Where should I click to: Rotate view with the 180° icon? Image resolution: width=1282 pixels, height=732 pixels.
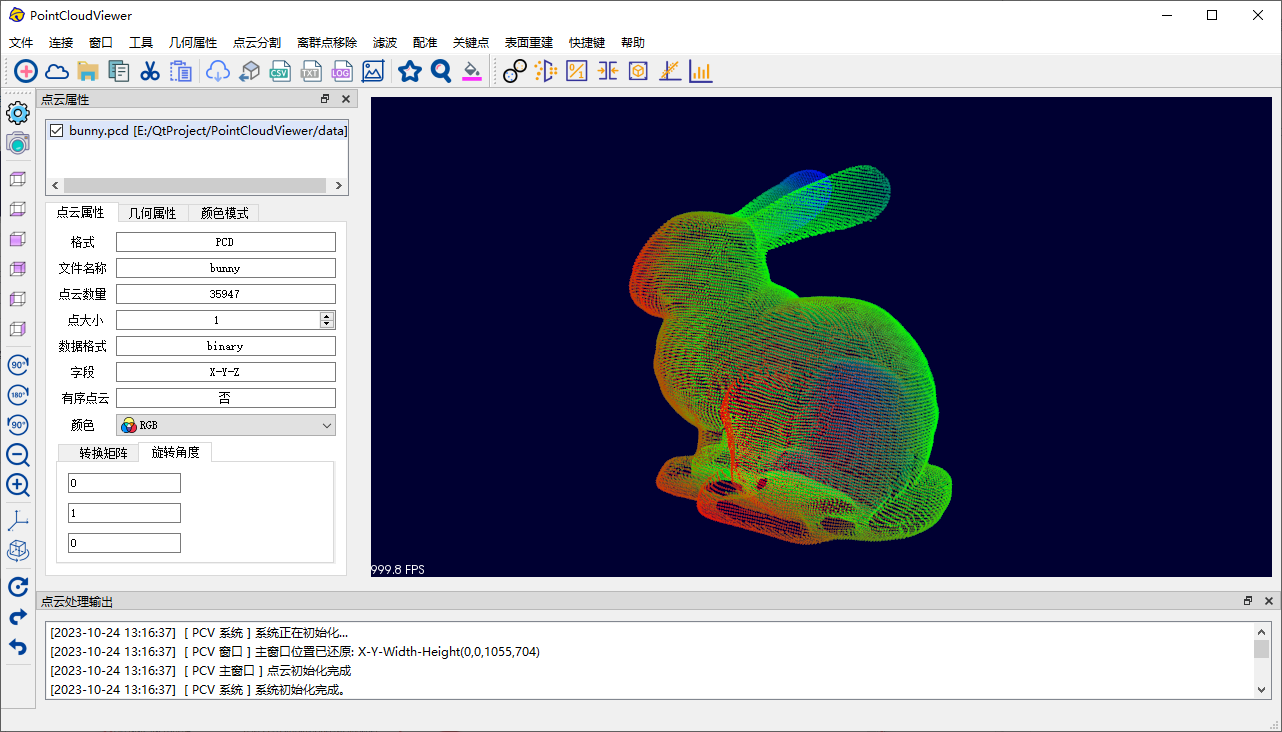click(x=18, y=395)
